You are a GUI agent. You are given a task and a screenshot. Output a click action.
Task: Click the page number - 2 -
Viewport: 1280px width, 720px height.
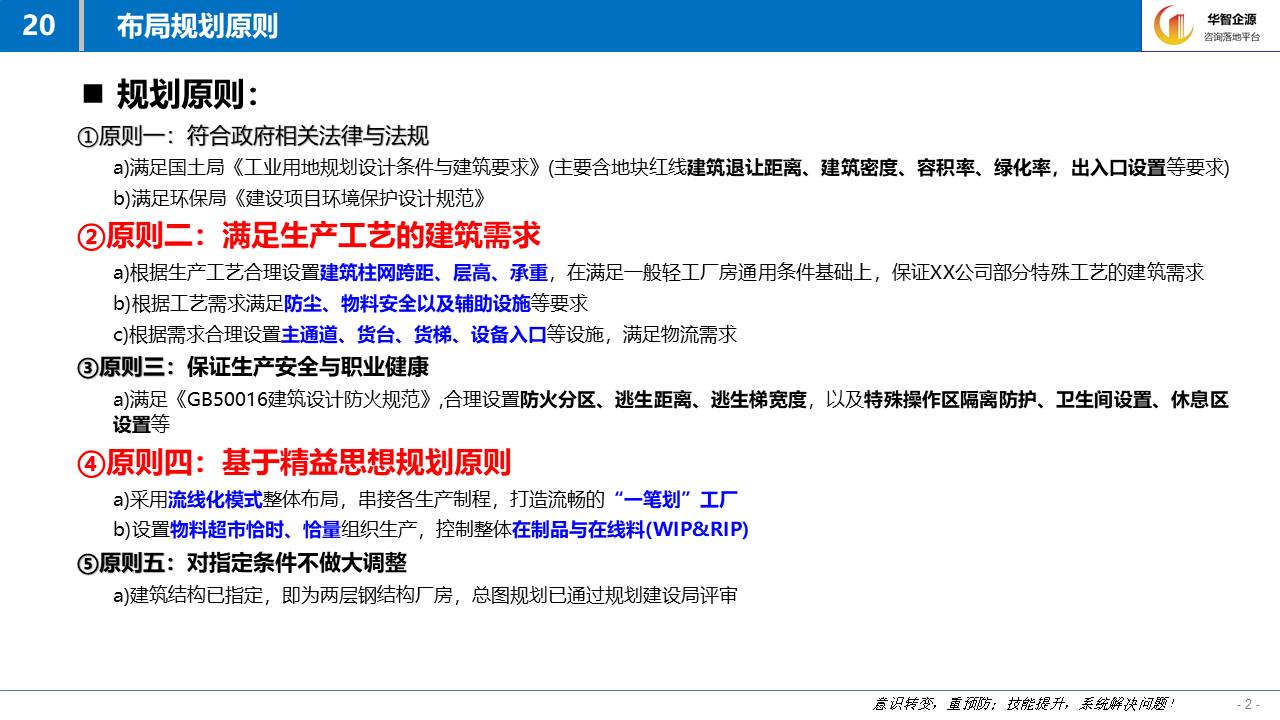1248,704
